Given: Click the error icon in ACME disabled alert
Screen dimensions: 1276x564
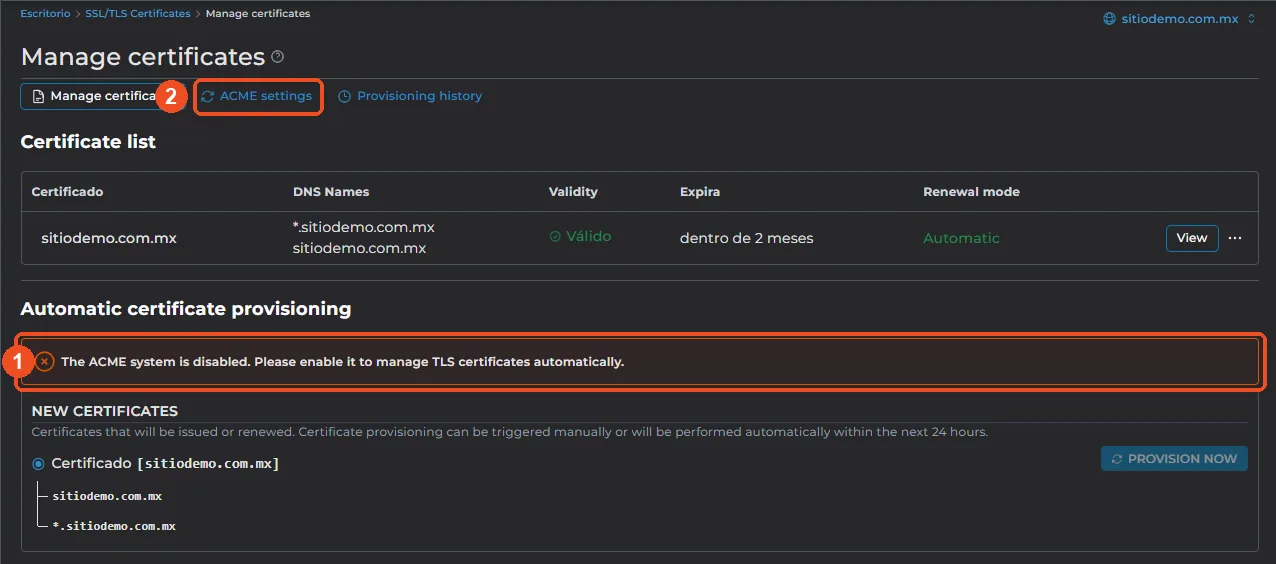Looking at the screenshot, I should click(x=45, y=361).
